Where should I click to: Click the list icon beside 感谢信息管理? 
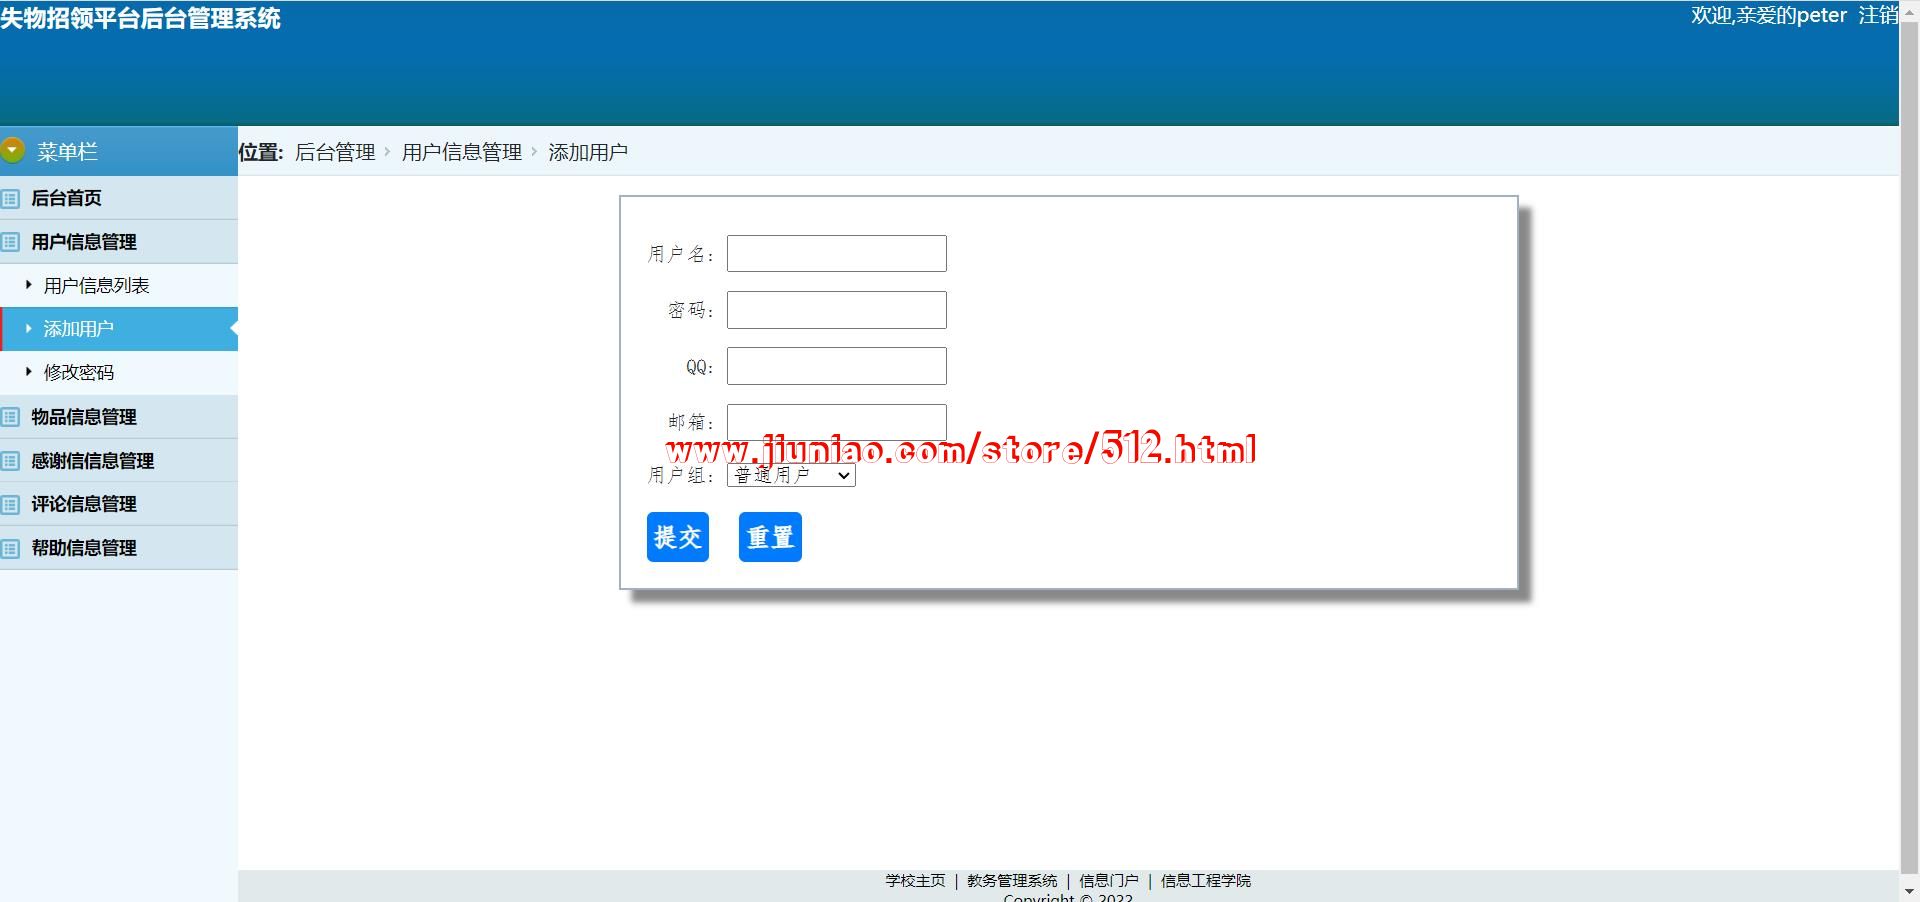pyautogui.click(x=10, y=461)
